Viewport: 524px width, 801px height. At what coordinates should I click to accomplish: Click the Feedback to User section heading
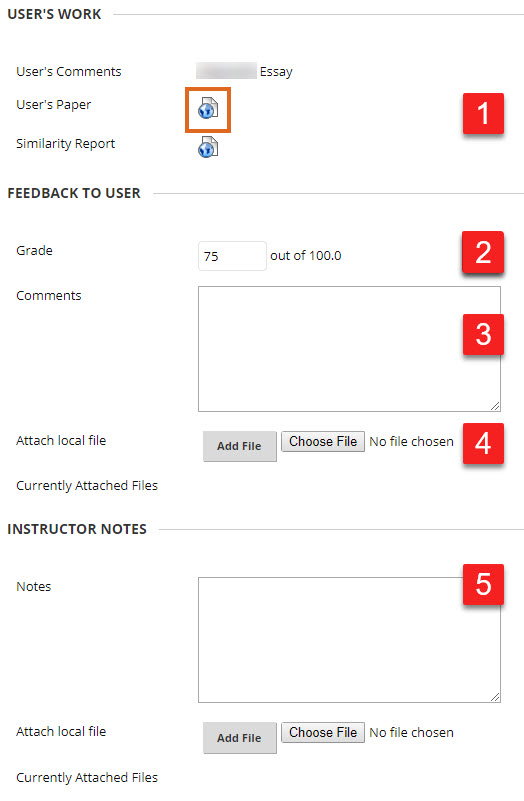point(74,193)
